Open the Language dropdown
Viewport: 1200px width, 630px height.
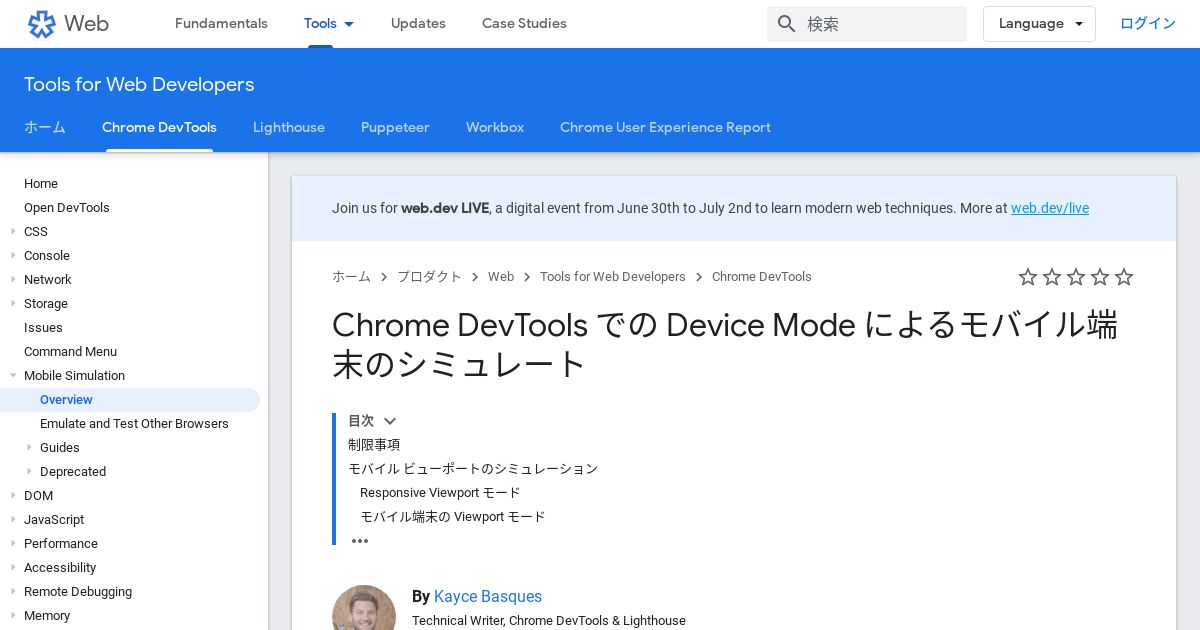pos(1039,24)
